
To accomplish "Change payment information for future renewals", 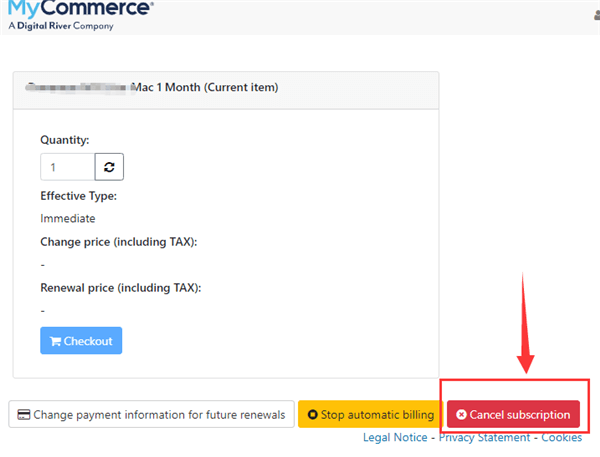I will (x=150, y=415).
